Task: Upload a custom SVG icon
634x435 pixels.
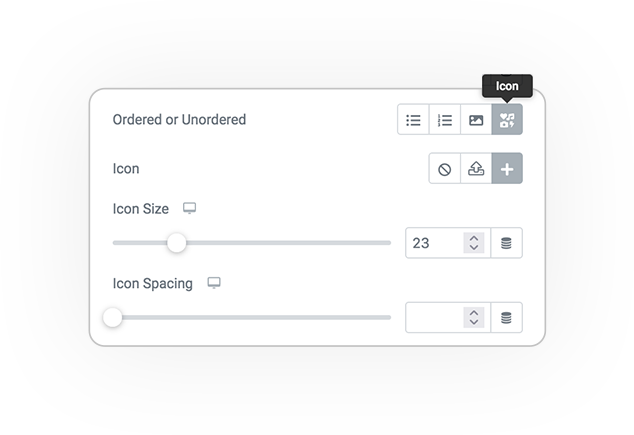Action: point(476,169)
